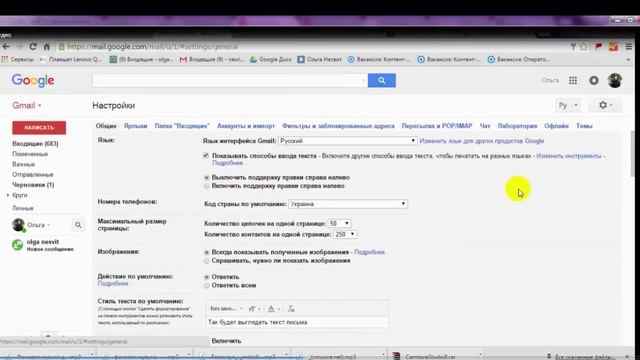Click the Подробнее link next to images option

tap(369, 252)
